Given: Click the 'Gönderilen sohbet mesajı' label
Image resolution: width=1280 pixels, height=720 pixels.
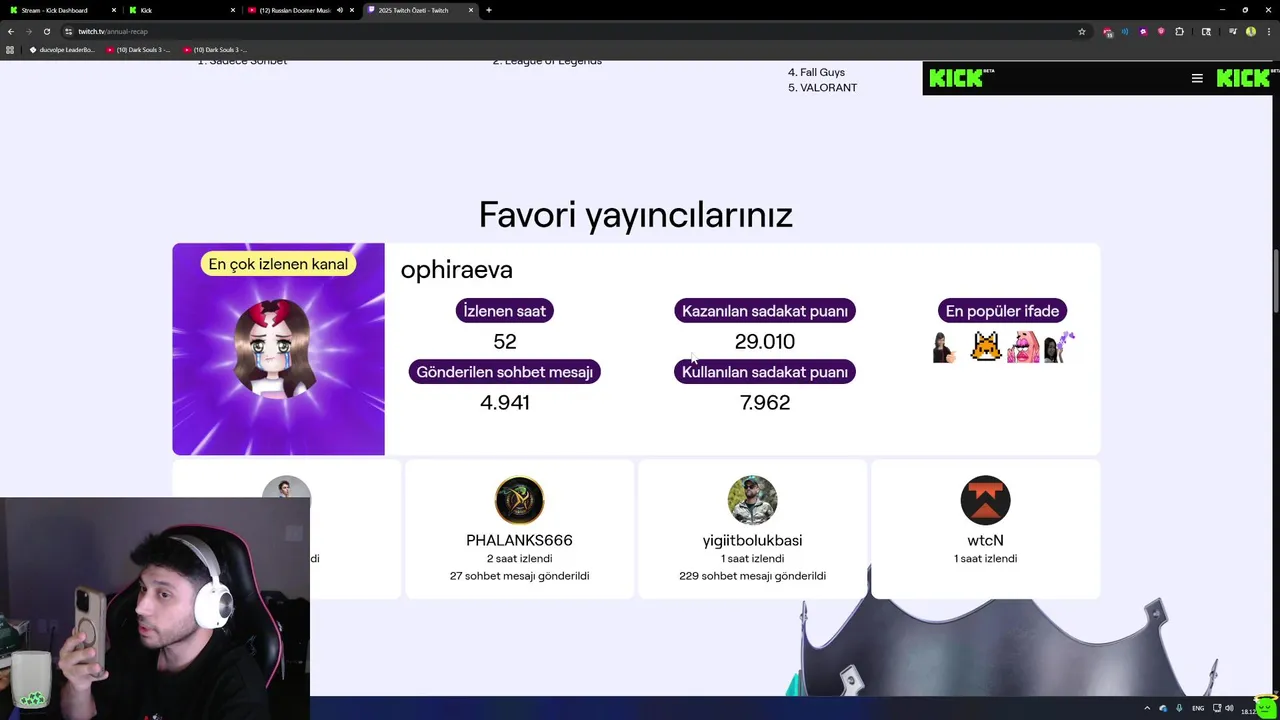Looking at the screenshot, I should point(505,372).
